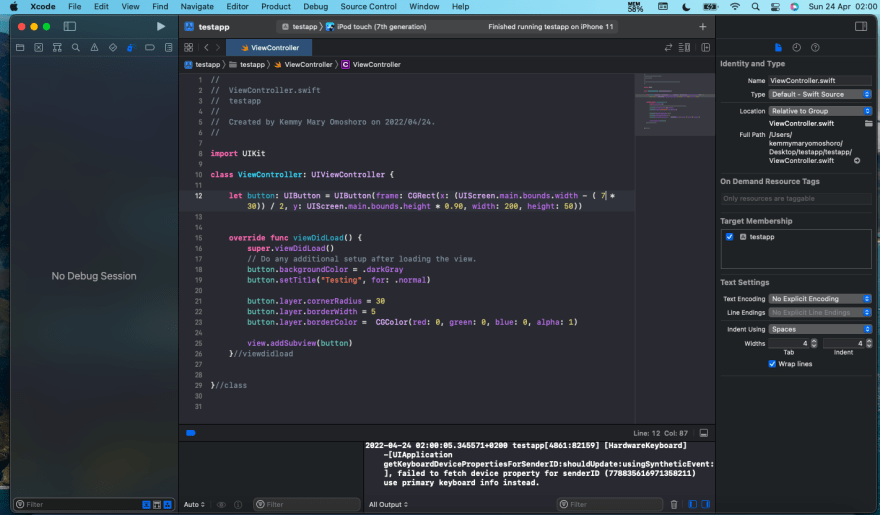
Task: Click the Spotlight search icon in menu bar
Action: tap(755, 7)
